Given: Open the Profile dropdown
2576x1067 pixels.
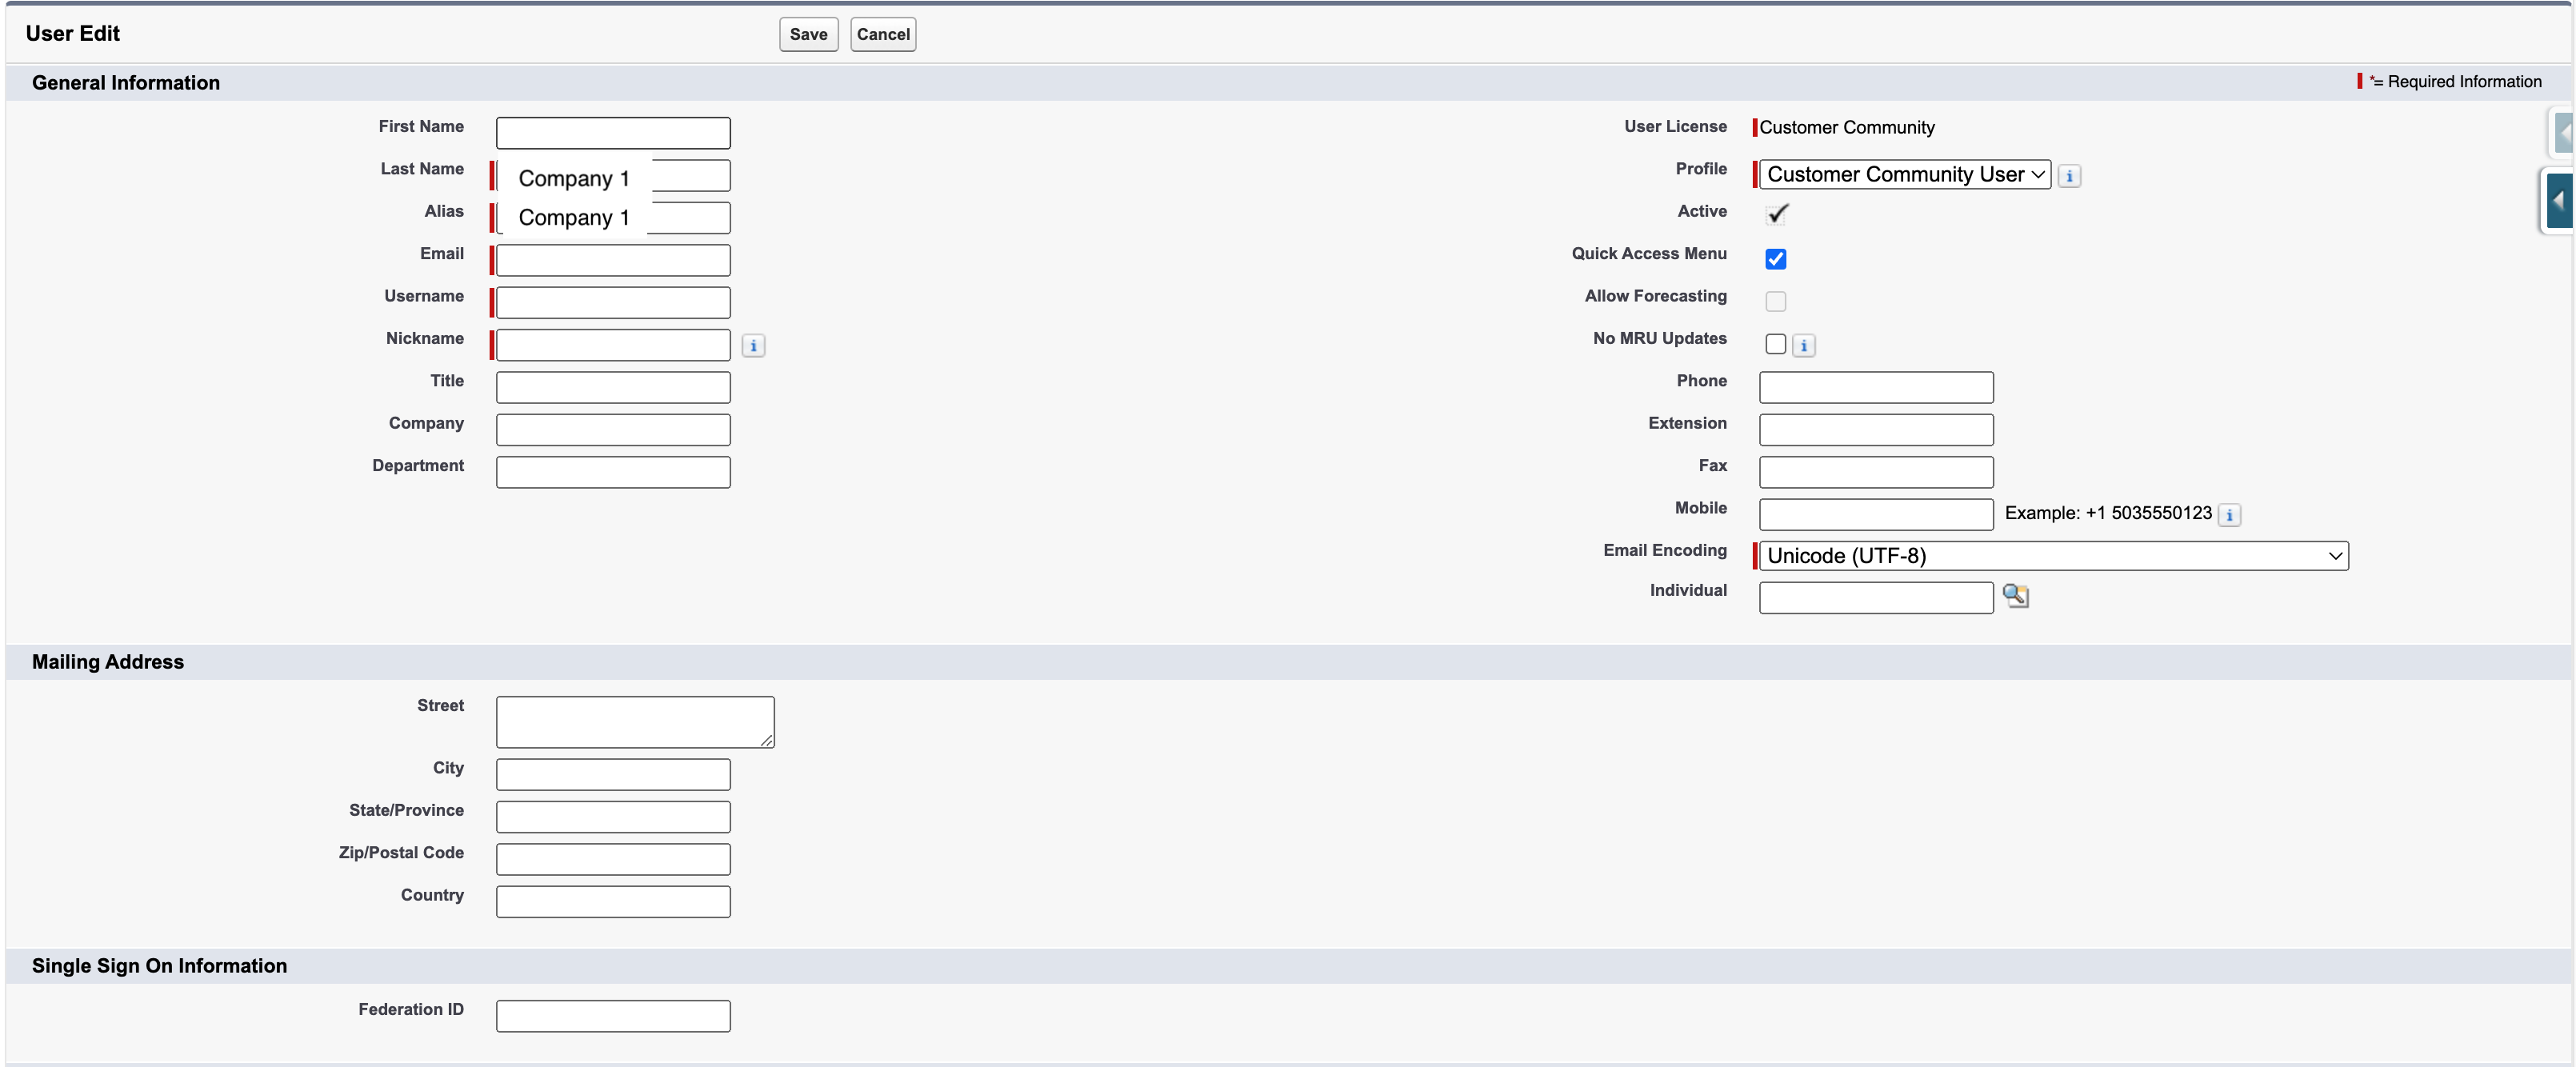Looking at the screenshot, I should click(x=1903, y=174).
